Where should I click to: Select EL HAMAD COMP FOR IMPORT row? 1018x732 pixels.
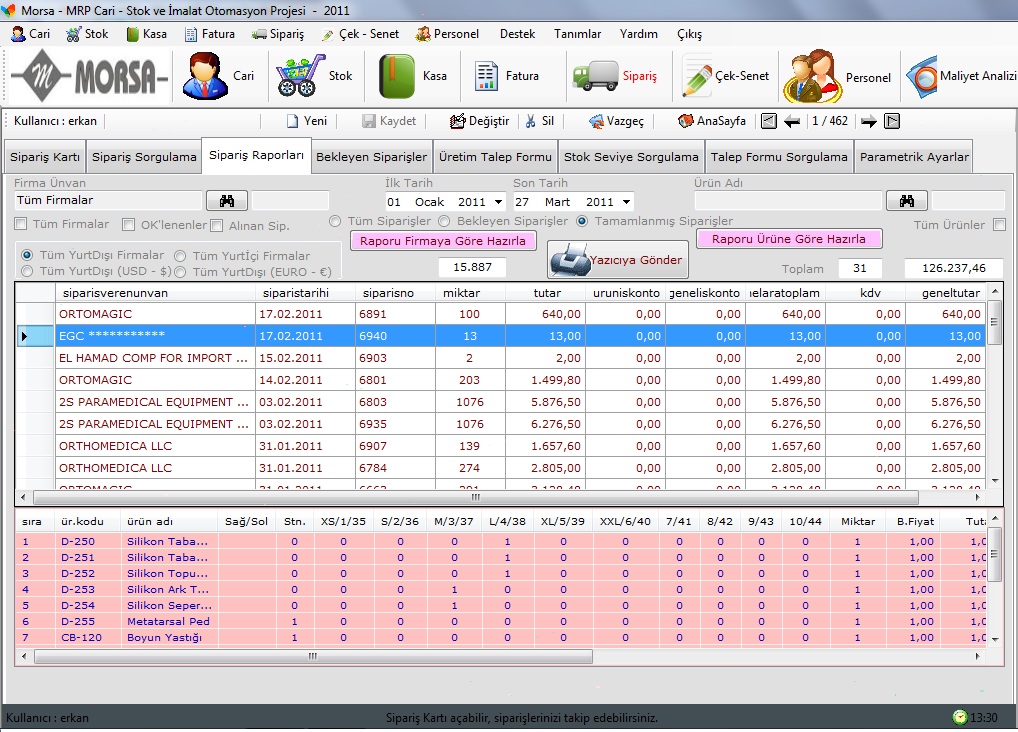pos(500,358)
